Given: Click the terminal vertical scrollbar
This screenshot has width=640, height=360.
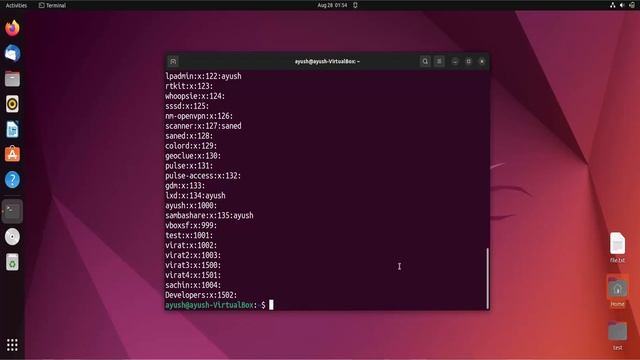Looking at the screenshot, I should 487,278.
